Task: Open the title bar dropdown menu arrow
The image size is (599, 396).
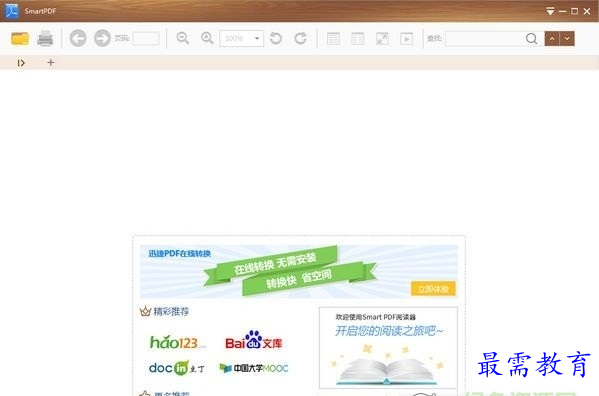Action: tap(550, 11)
